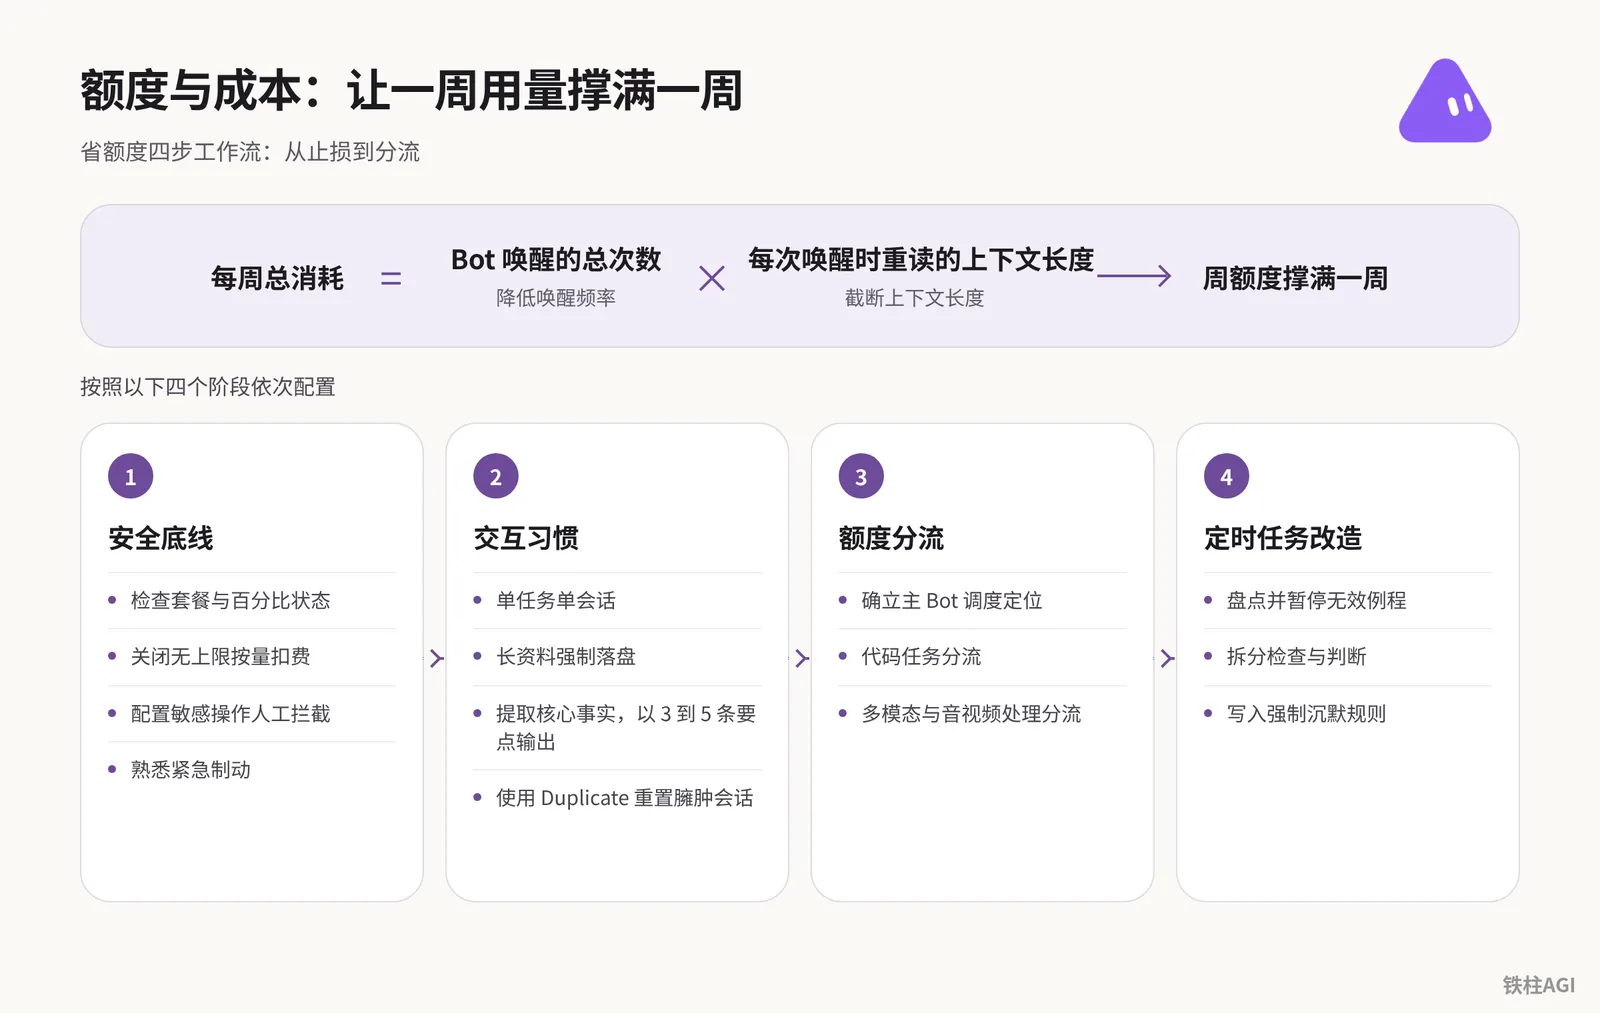
Task: Click the caption 截断上下文长度
Action: (914, 298)
